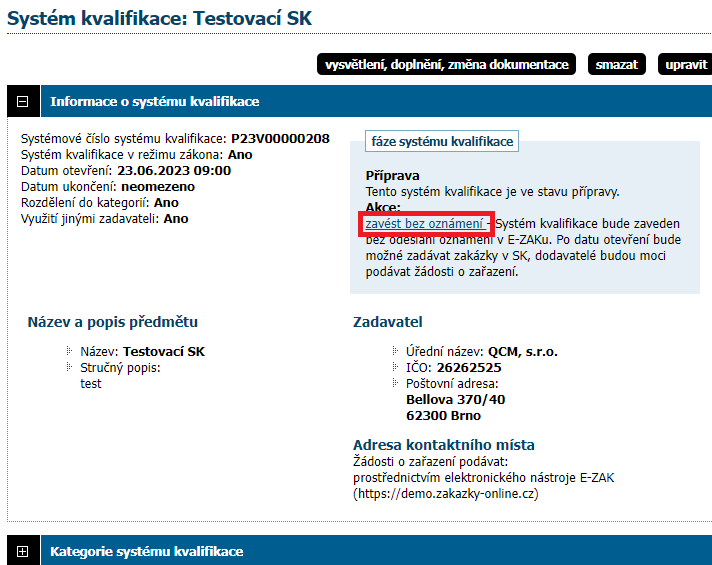The width and height of the screenshot is (712, 565).
Task: Click the 'Příprava' status label
Action: coord(392,175)
